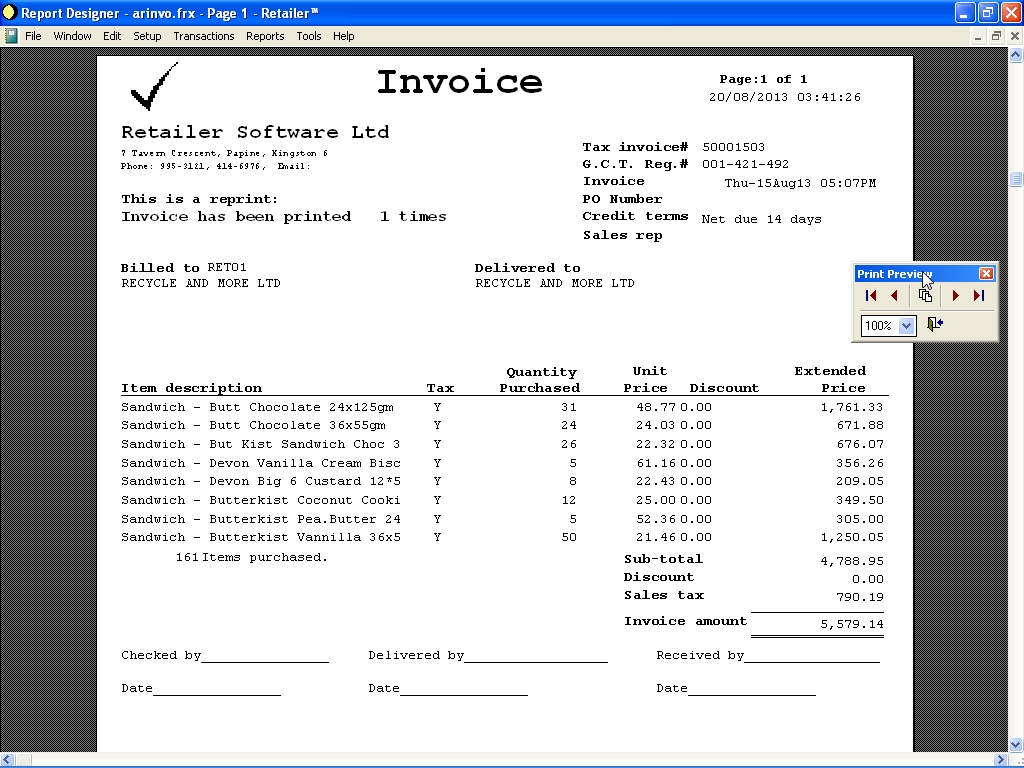Jump to last page in Print Preview
The image size is (1024, 768).
click(979, 296)
